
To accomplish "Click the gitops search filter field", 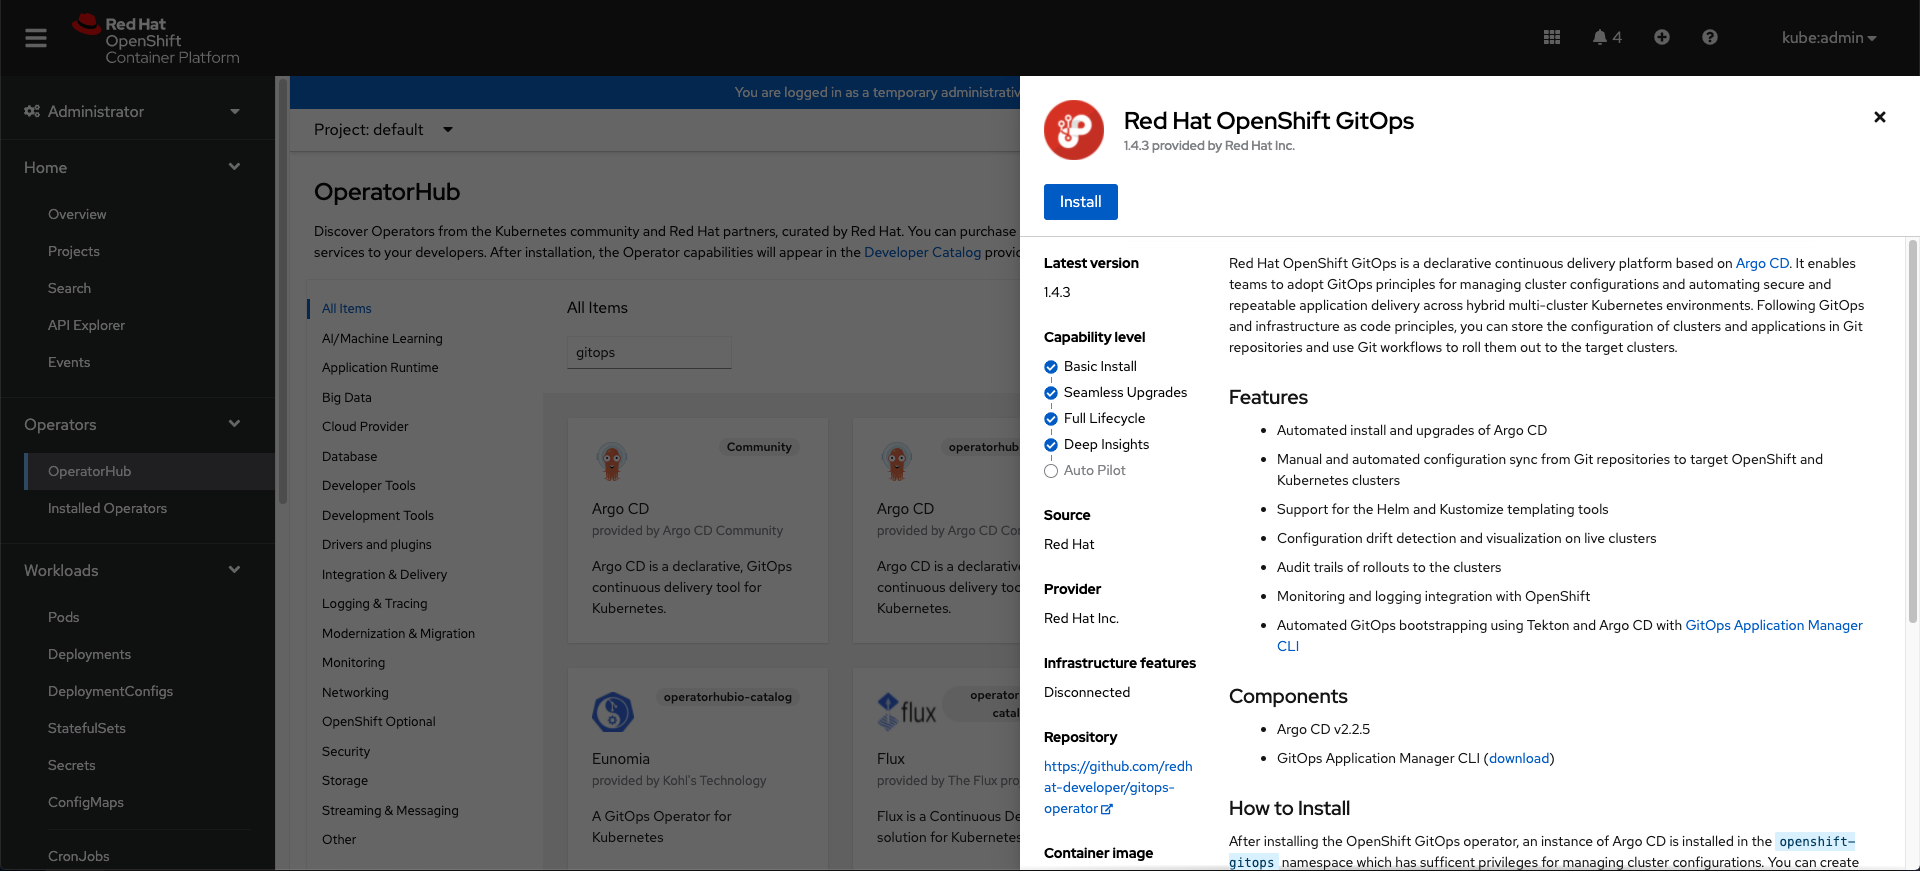I will point(649,352).
